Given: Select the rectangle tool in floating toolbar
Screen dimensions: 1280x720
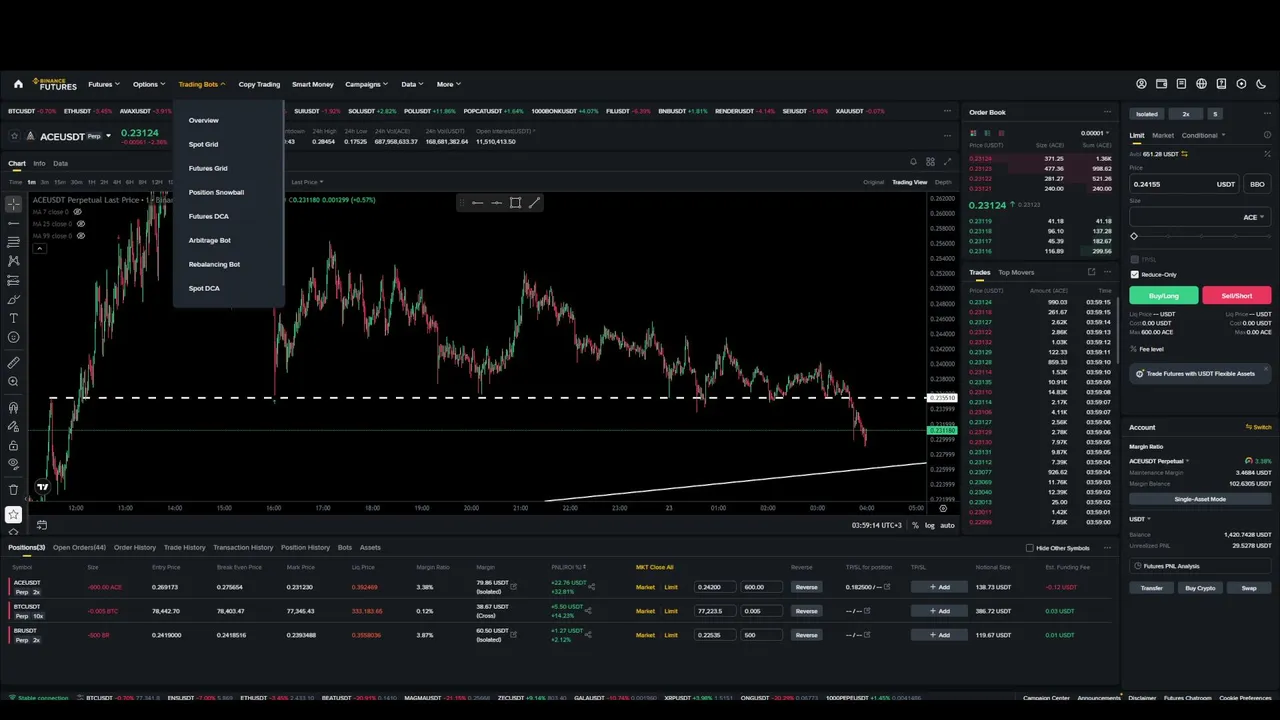Looking at the screenshot, I should (x=515, y=203).
